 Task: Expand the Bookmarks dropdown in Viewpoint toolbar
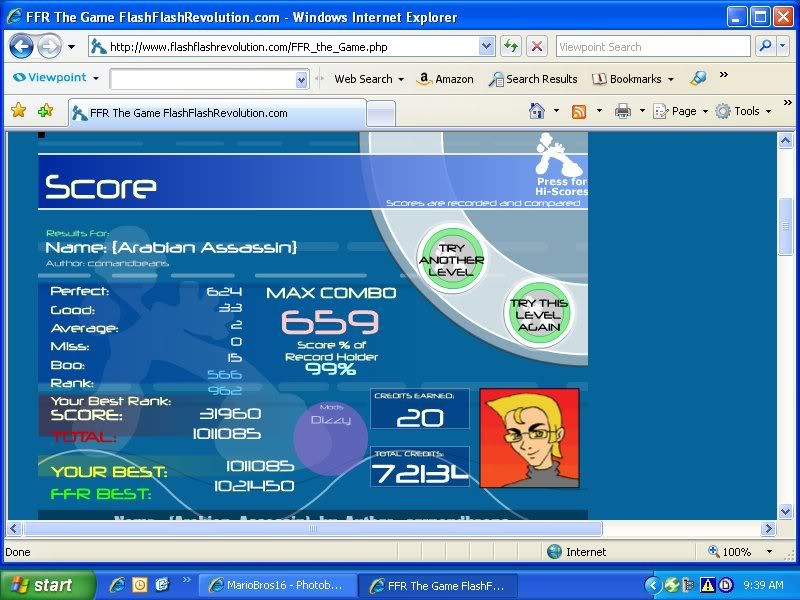[x=633, y=79]
